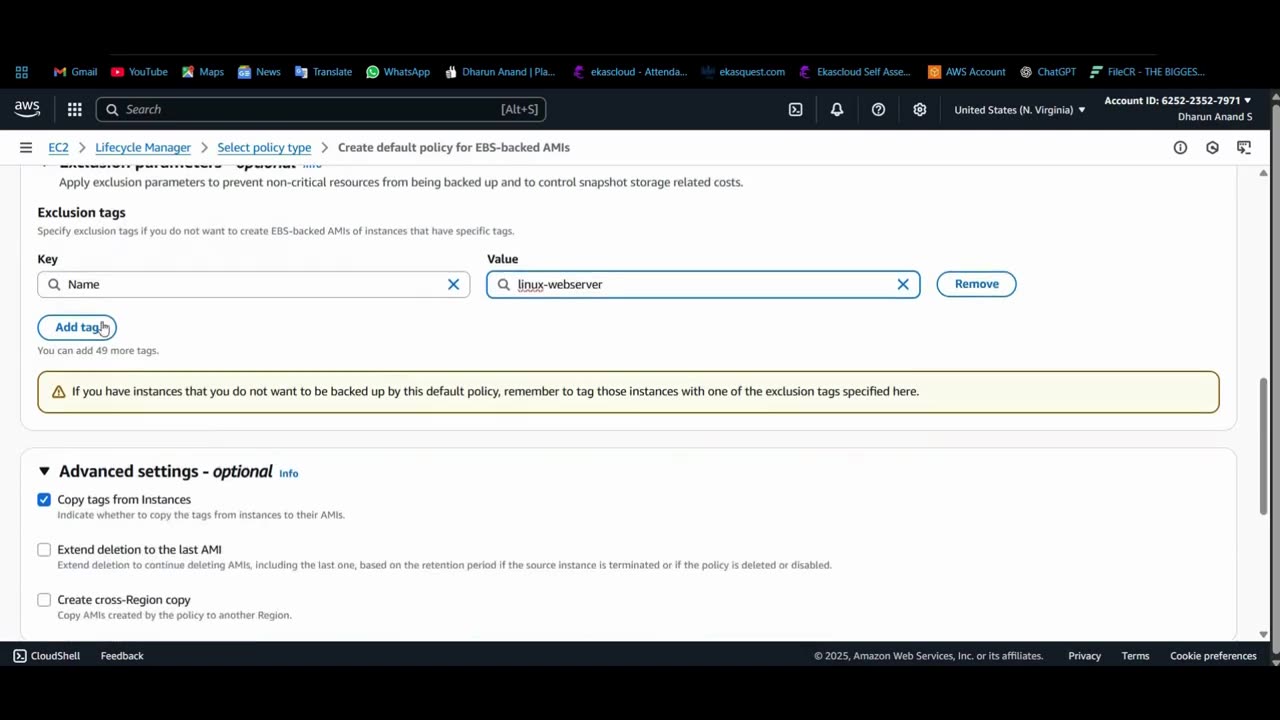Image resolution: width=1280 pixels, height=720 pixels.
Task: Collapse the Advanced settings section
Action: (44, 471)
